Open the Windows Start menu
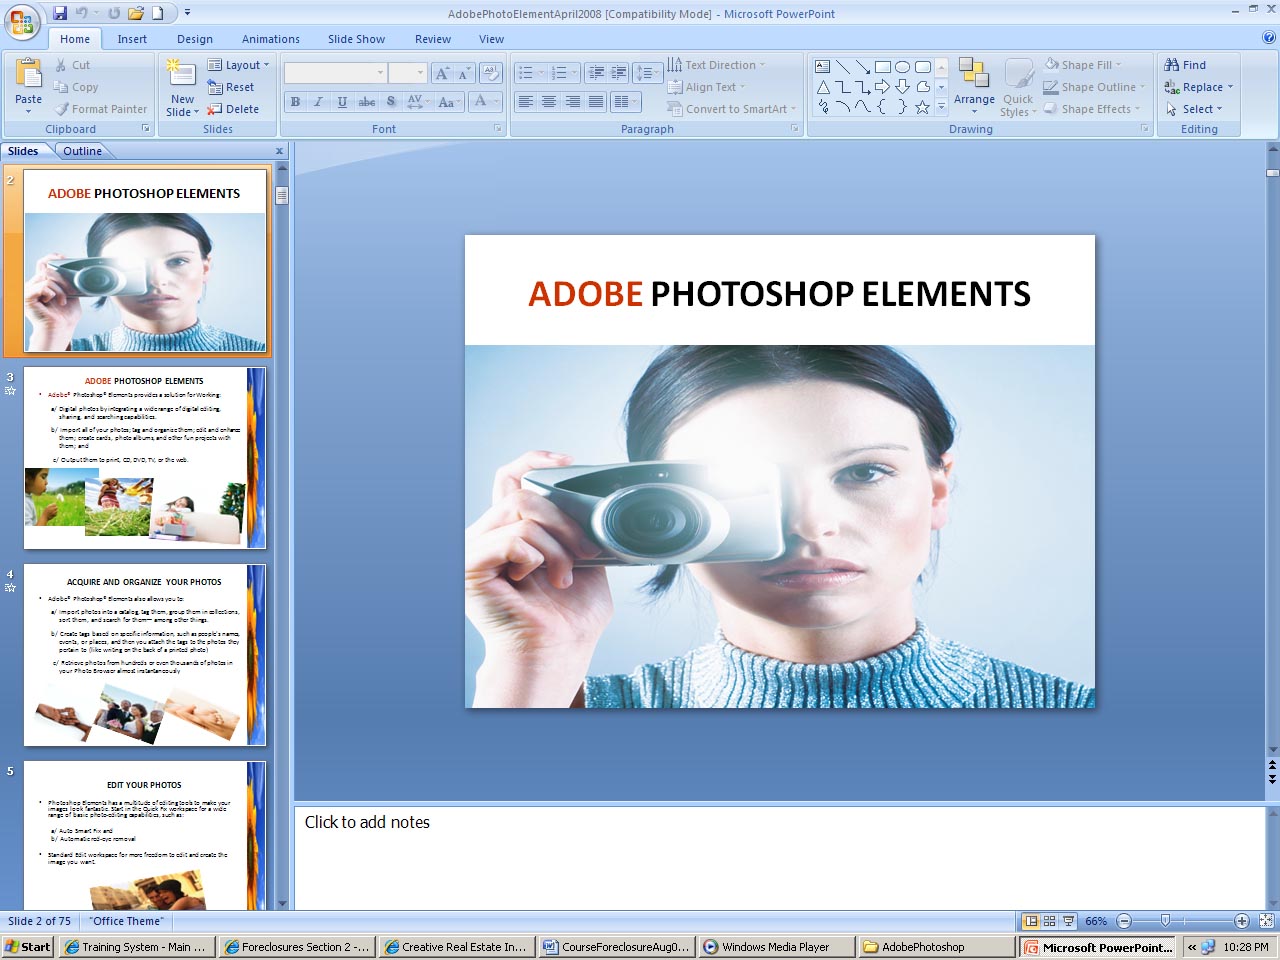The image size is (1280, 960). click(x=27, y=947)
